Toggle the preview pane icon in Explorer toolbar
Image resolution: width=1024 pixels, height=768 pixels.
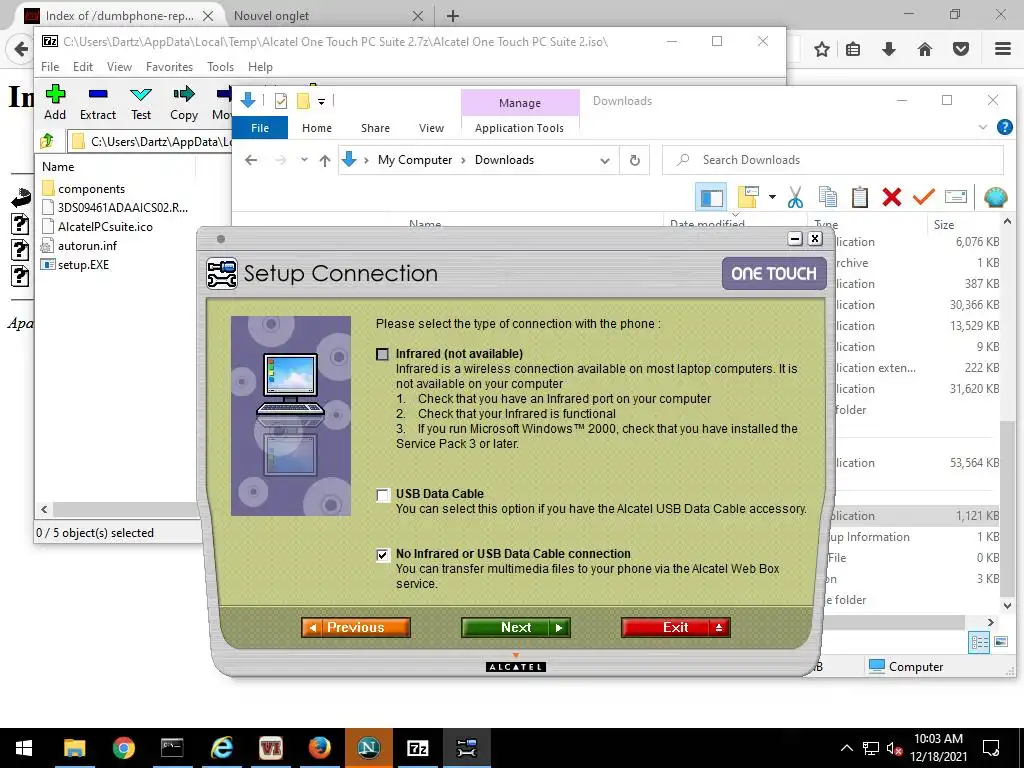pos(711,197)
